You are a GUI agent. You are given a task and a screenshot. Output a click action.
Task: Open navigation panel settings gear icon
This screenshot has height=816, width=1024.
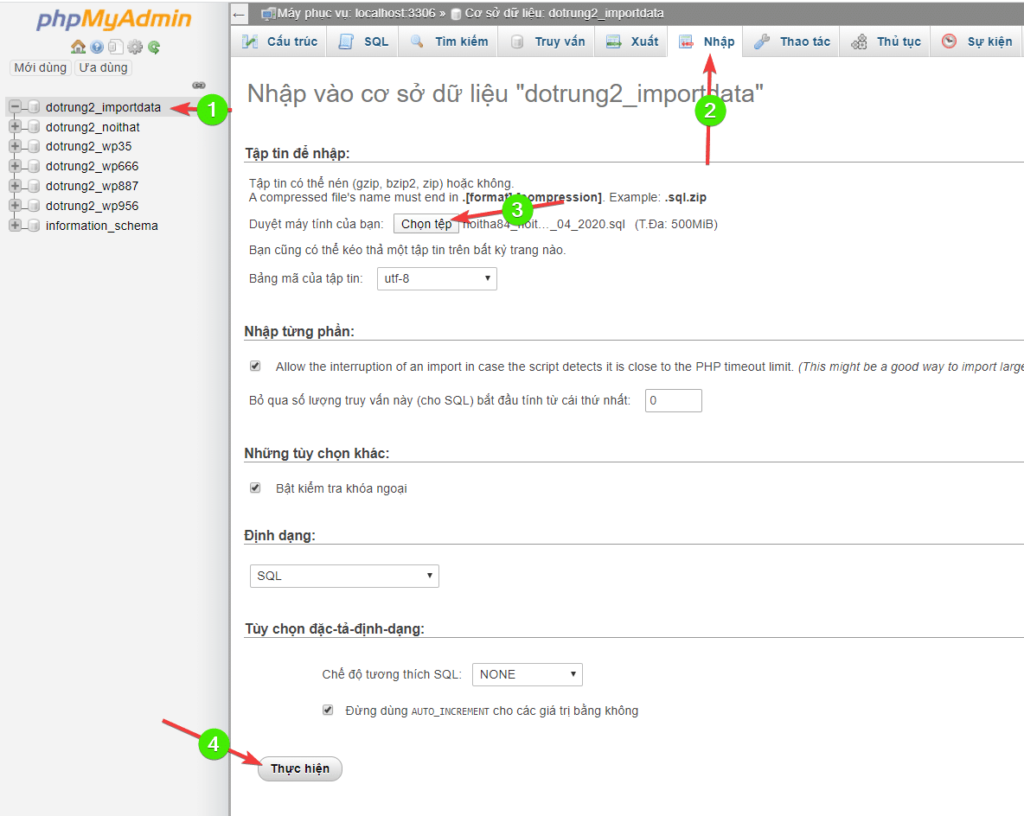[x=135, y=47]
